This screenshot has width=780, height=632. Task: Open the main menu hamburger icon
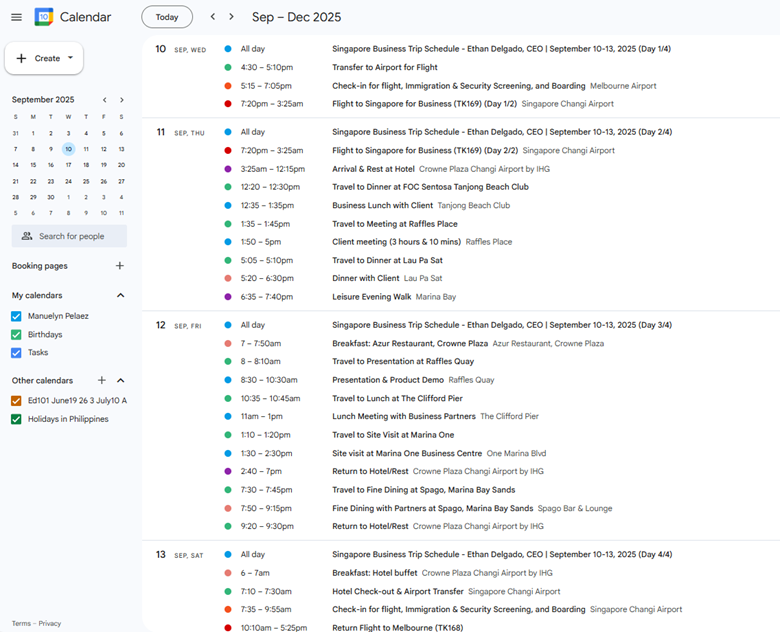[16, 17]
